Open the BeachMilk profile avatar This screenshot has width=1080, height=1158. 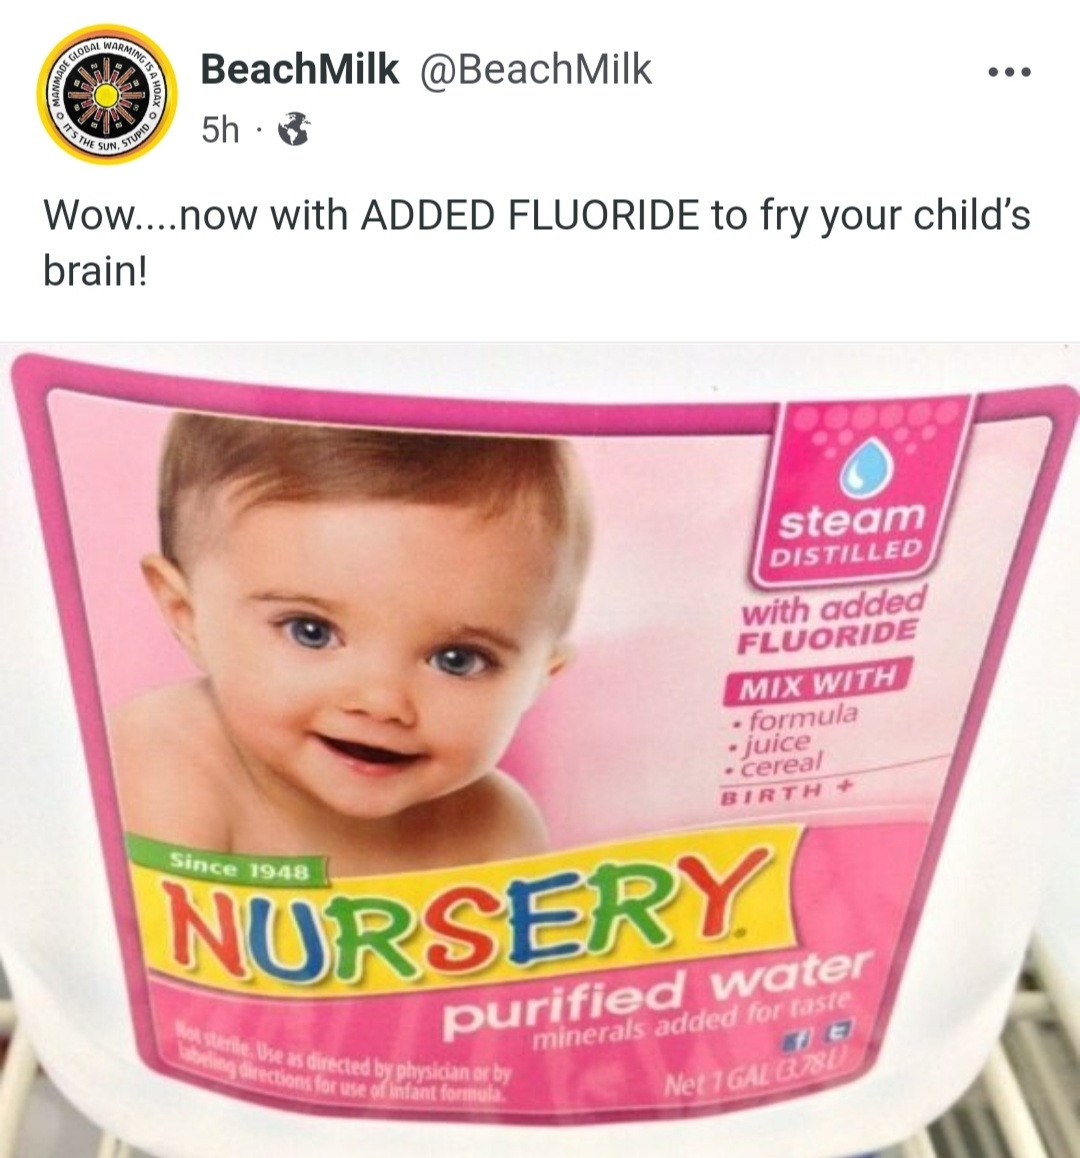point(106,95)
